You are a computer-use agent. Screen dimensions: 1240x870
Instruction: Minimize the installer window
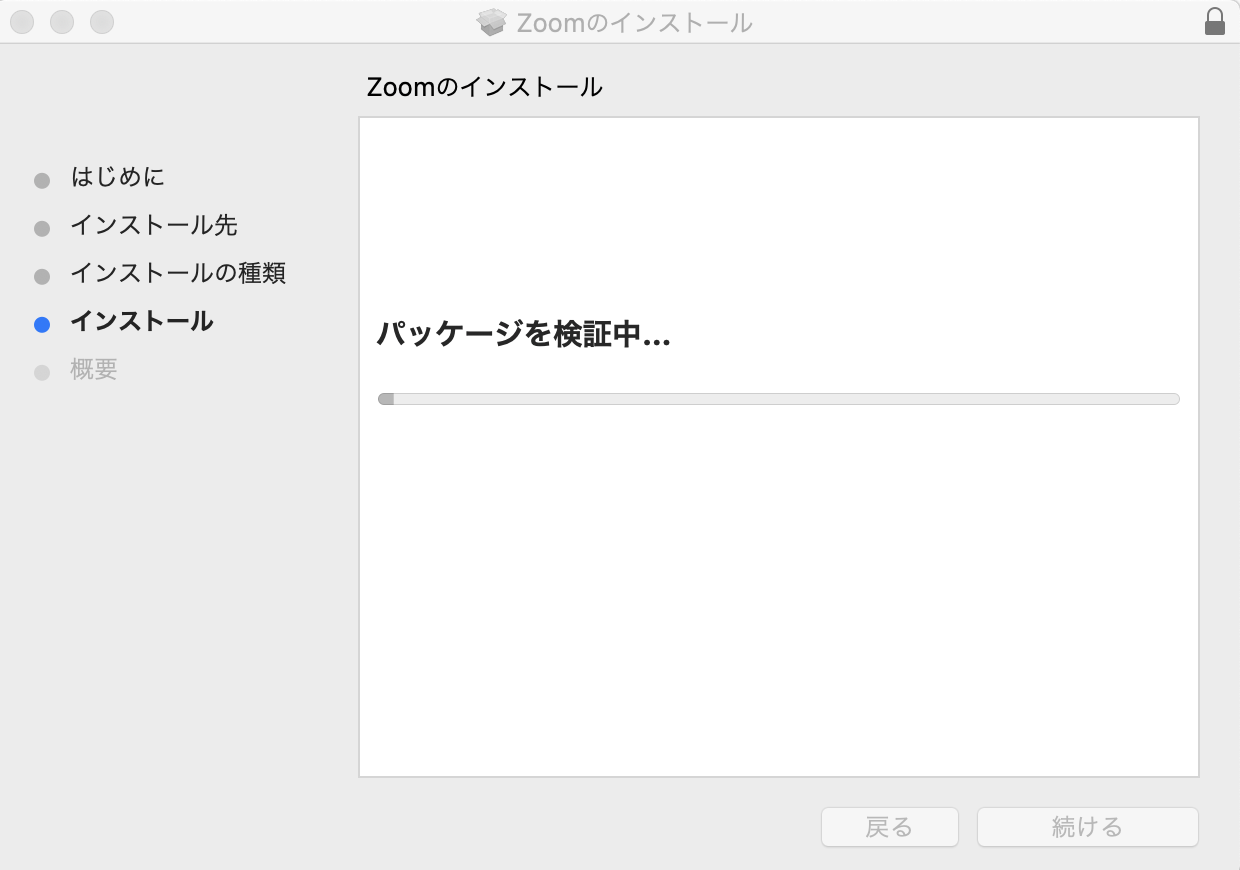point(62,21)
